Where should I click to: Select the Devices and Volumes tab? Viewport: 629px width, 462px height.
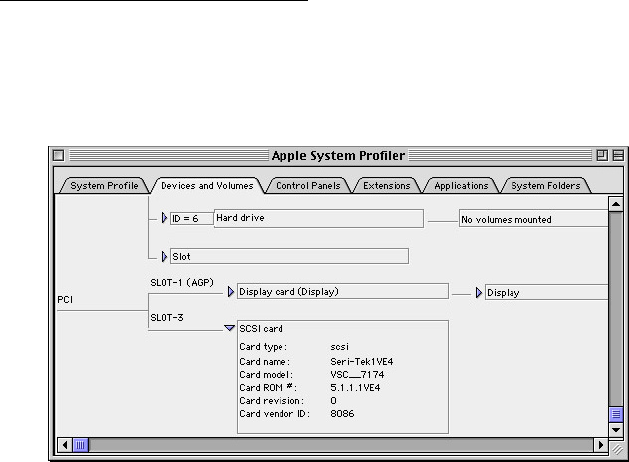[207, 186]
